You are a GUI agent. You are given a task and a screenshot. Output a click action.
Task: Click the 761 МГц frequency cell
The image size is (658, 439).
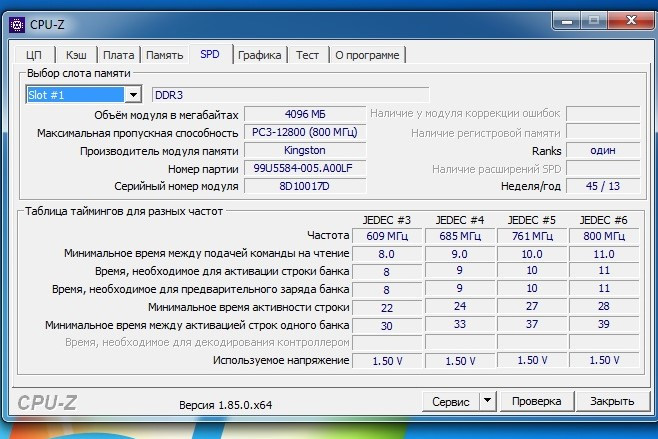532,236
